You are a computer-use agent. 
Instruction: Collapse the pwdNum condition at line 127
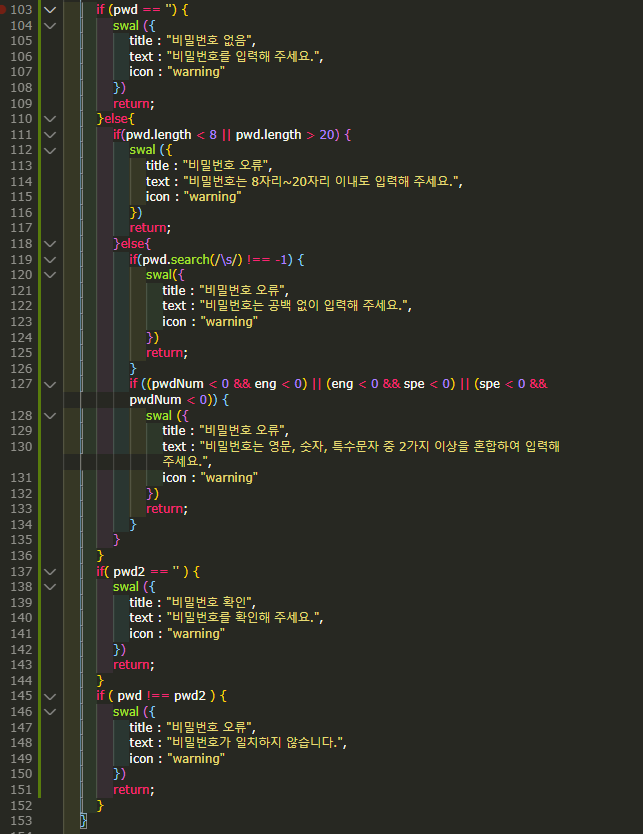point(49,385)
